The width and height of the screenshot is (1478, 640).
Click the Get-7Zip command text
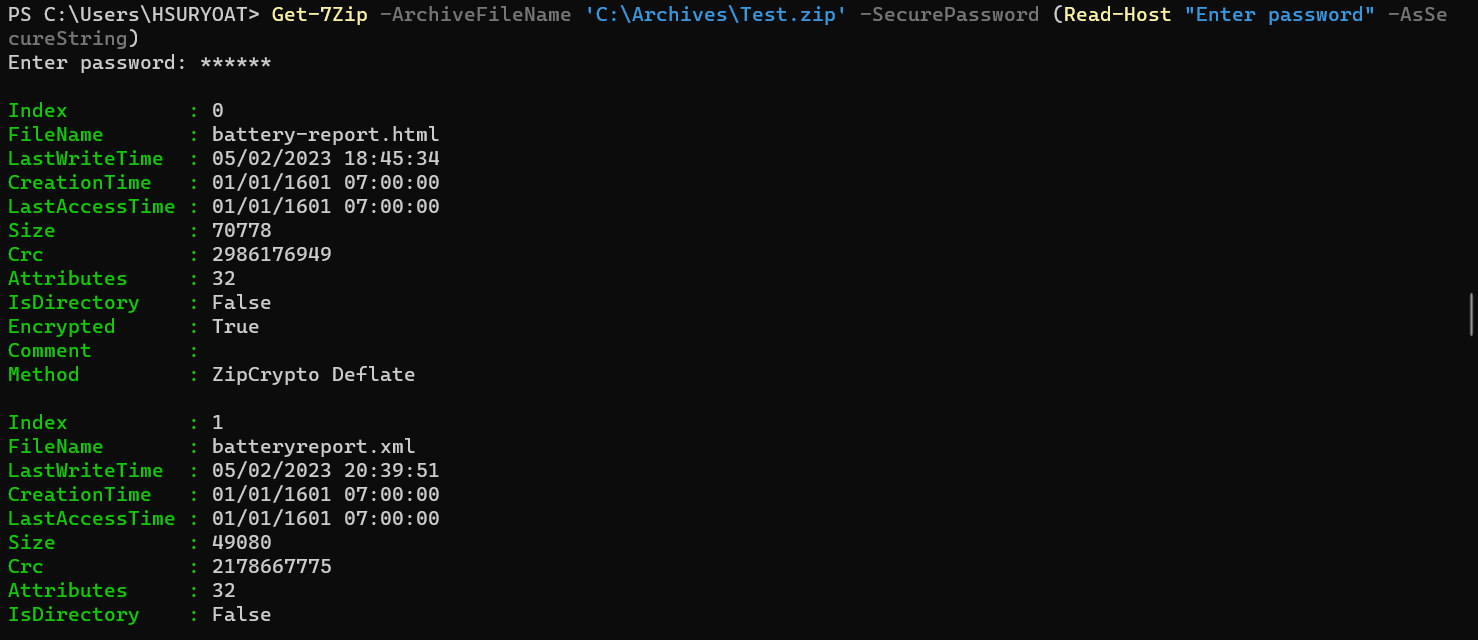pos(319,15)
